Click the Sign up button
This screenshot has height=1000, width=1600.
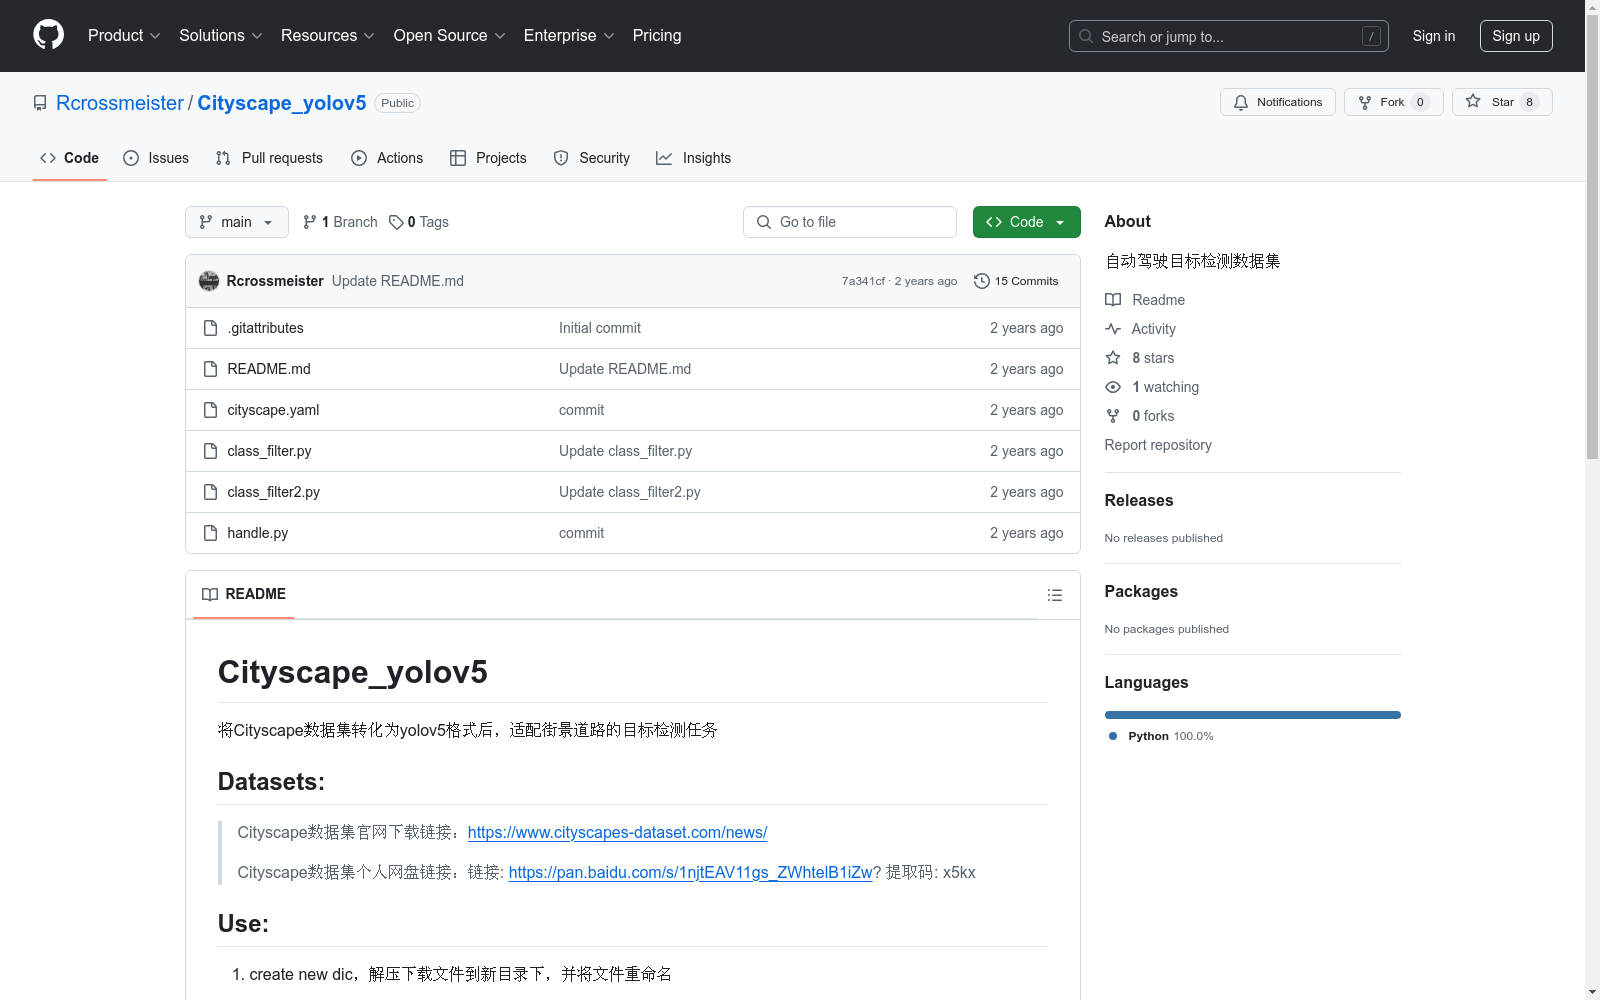tap(1516, 36)
